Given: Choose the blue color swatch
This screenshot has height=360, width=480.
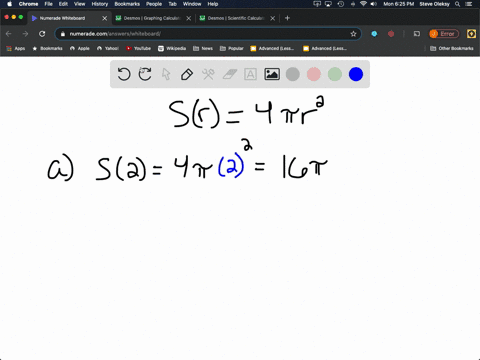Looking at the screenshot, I should coord(356,74).
